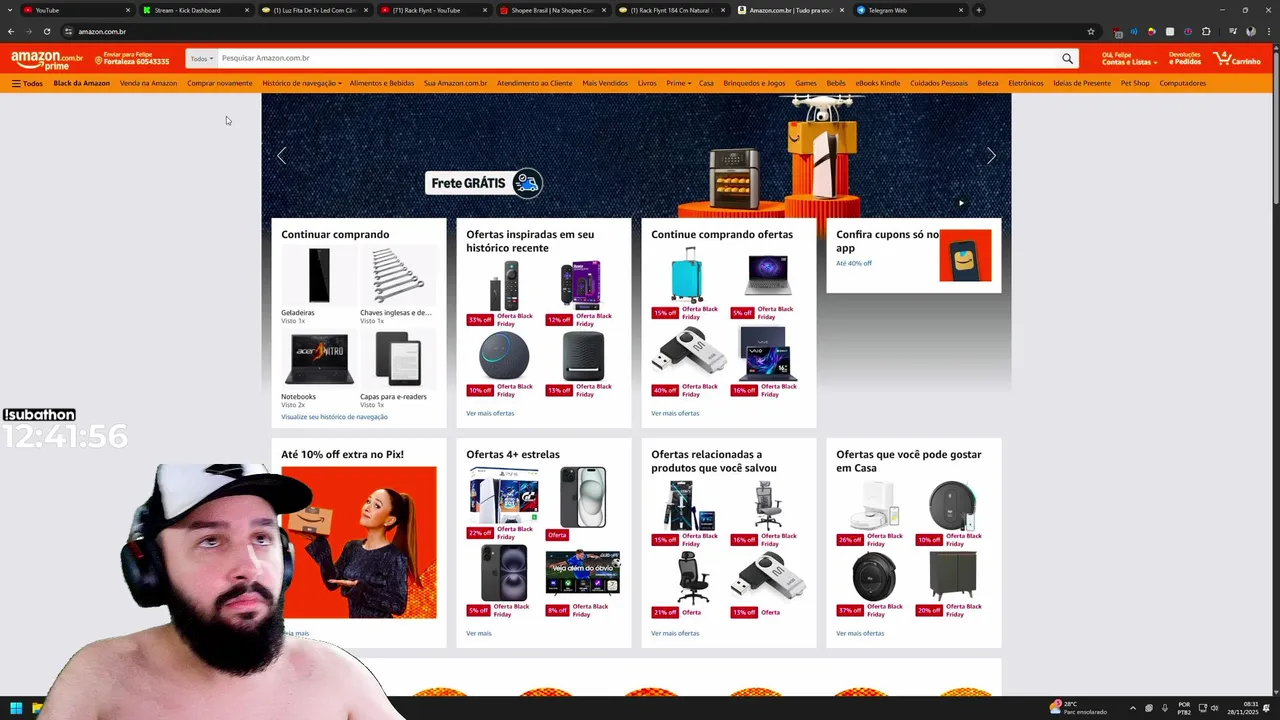Open the Pix 10% off promo image

click(359, 542)
